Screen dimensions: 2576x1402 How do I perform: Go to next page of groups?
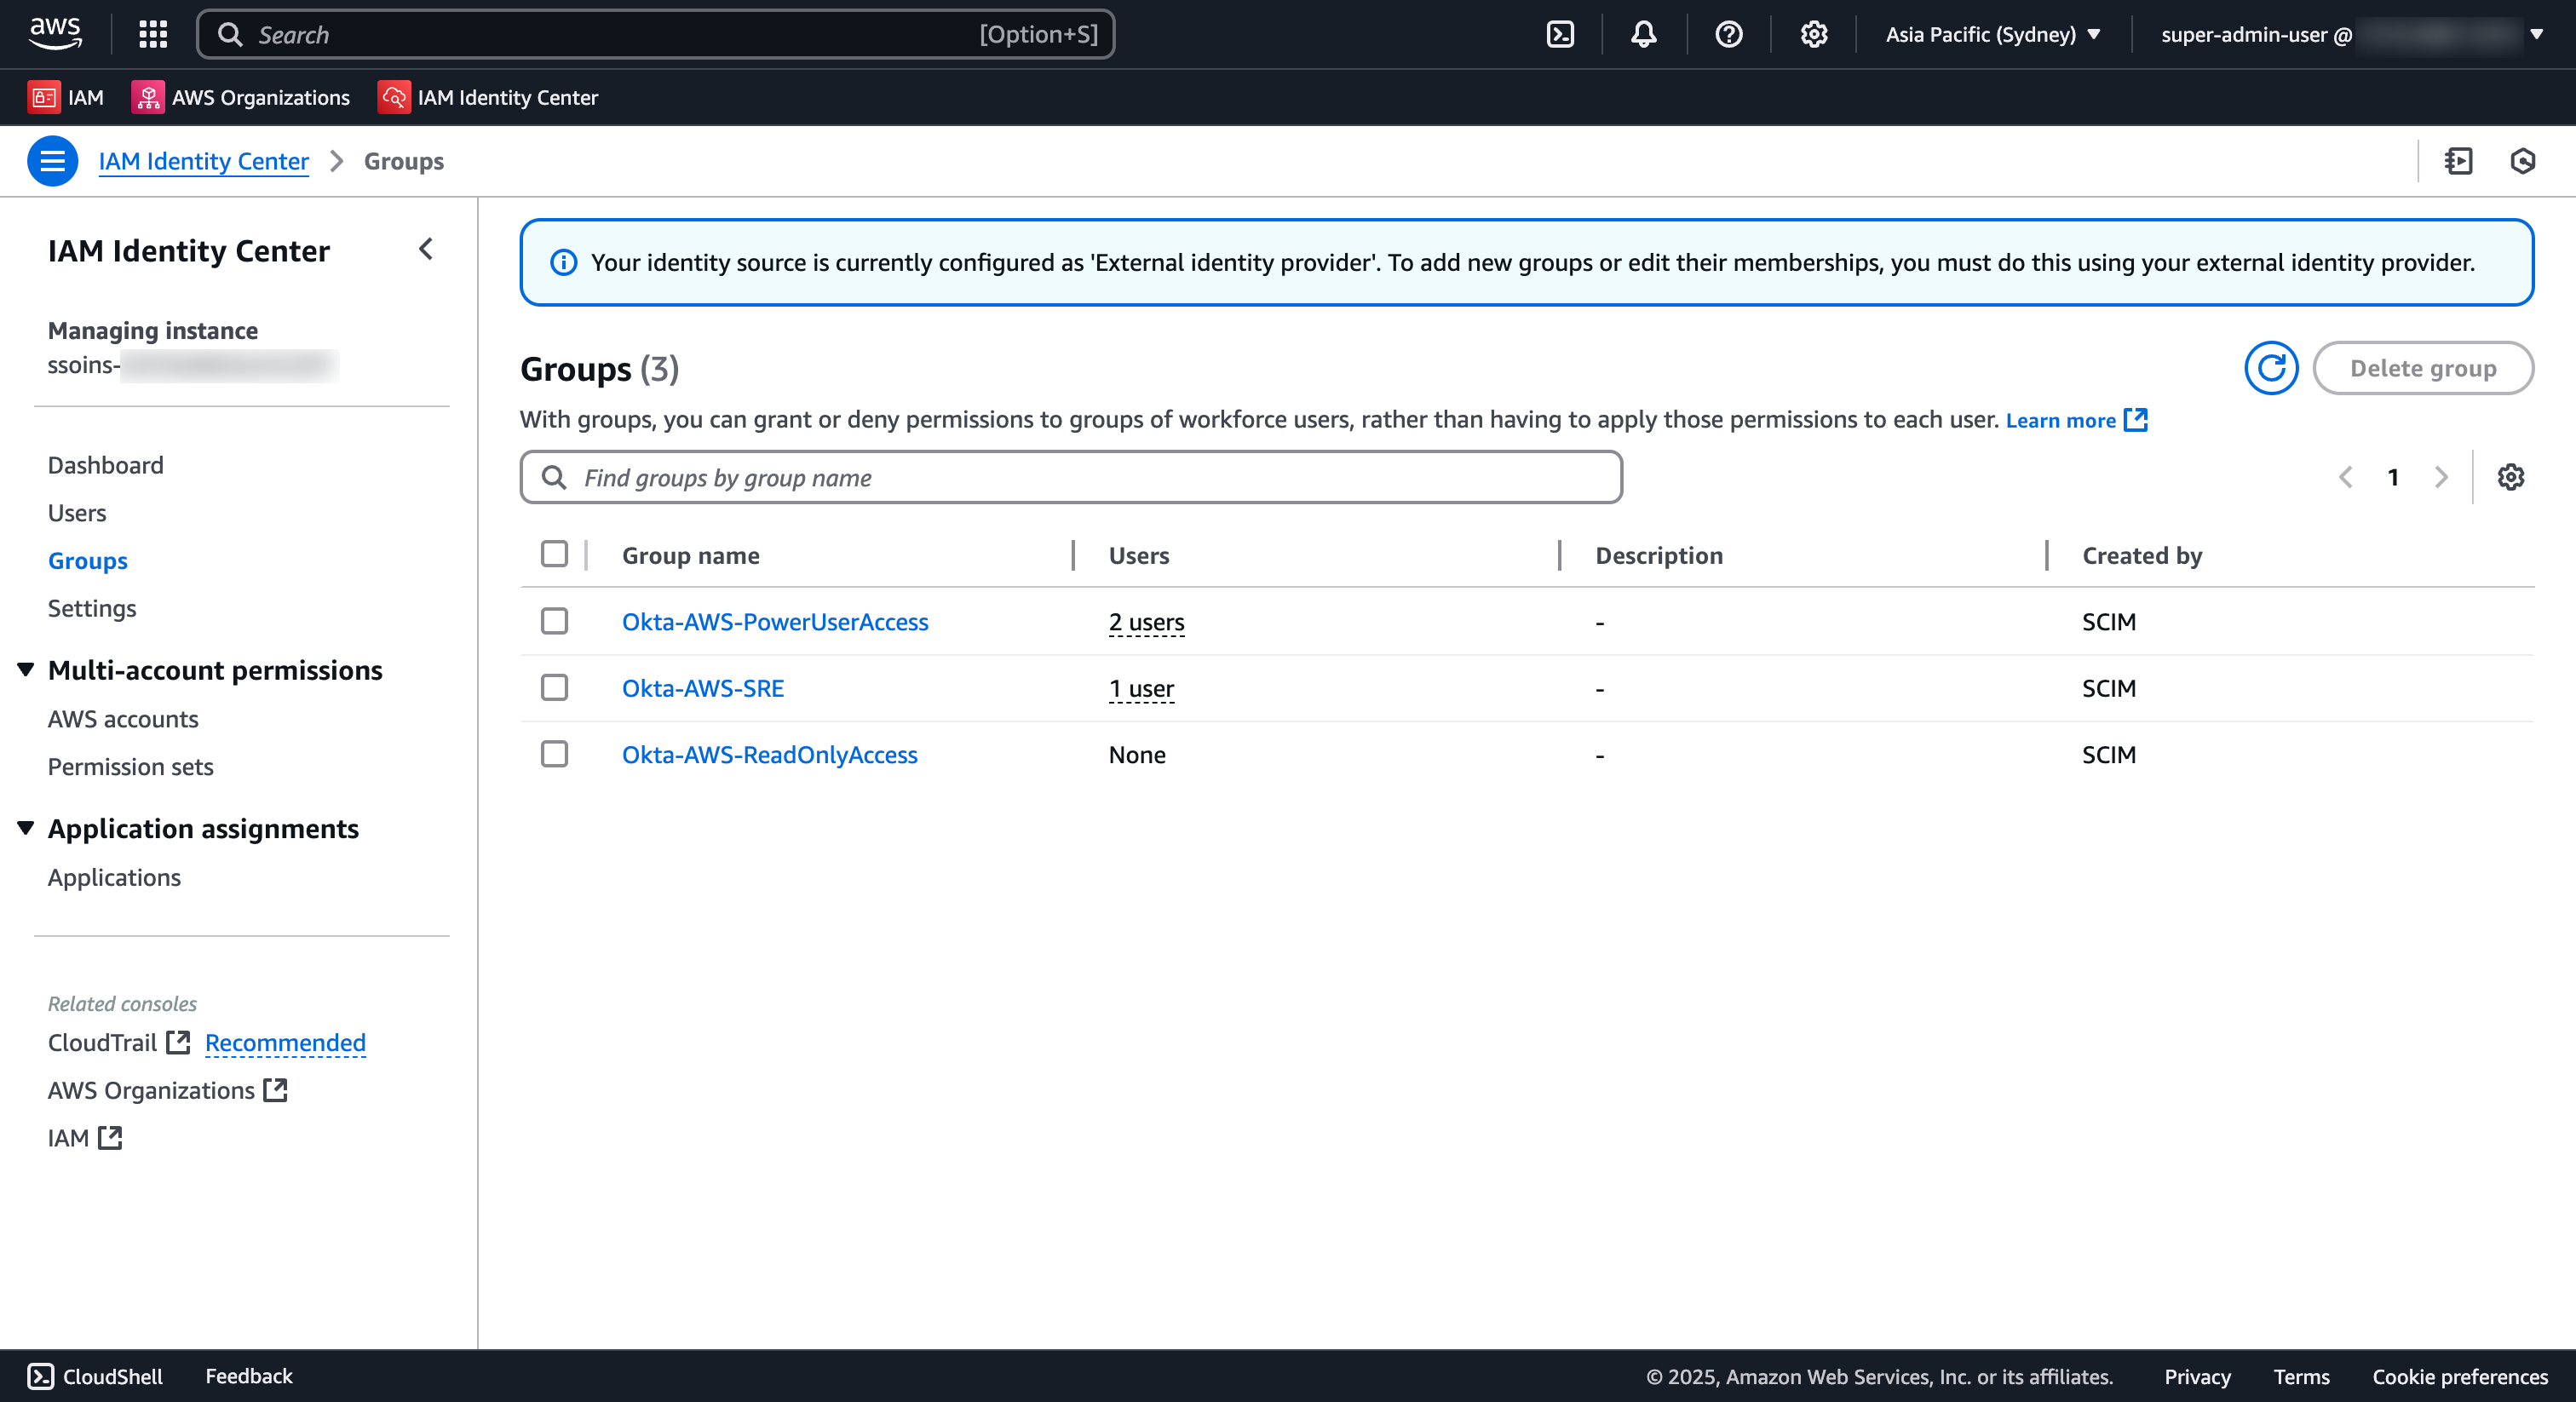click(2441, 477)
